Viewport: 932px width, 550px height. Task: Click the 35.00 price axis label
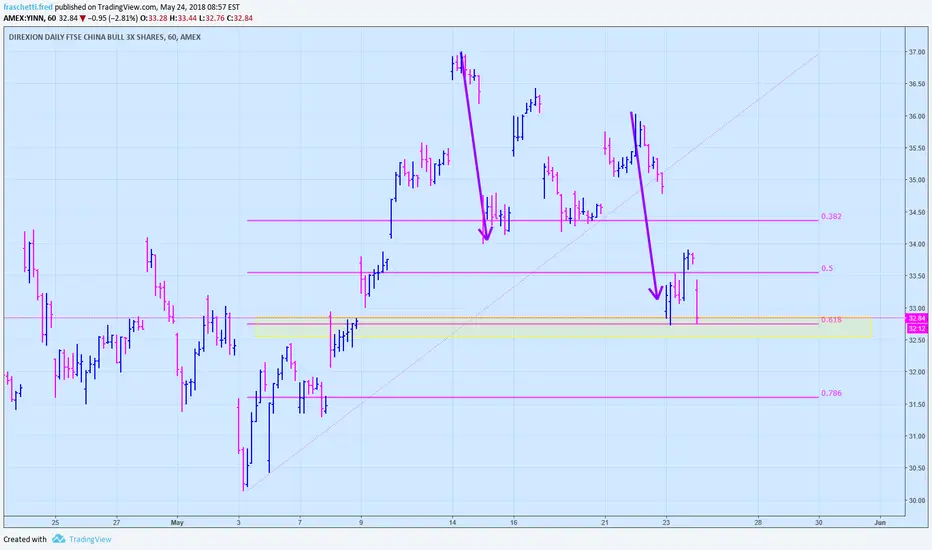click(x=917, y=180)
